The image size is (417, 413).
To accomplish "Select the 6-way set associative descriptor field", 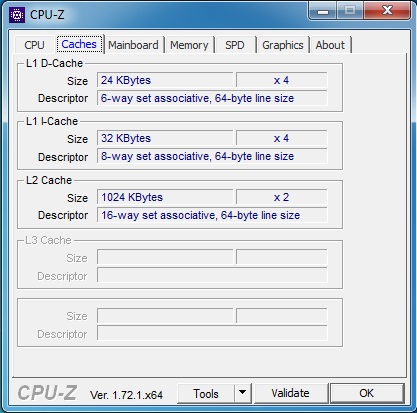I will 212,98.
